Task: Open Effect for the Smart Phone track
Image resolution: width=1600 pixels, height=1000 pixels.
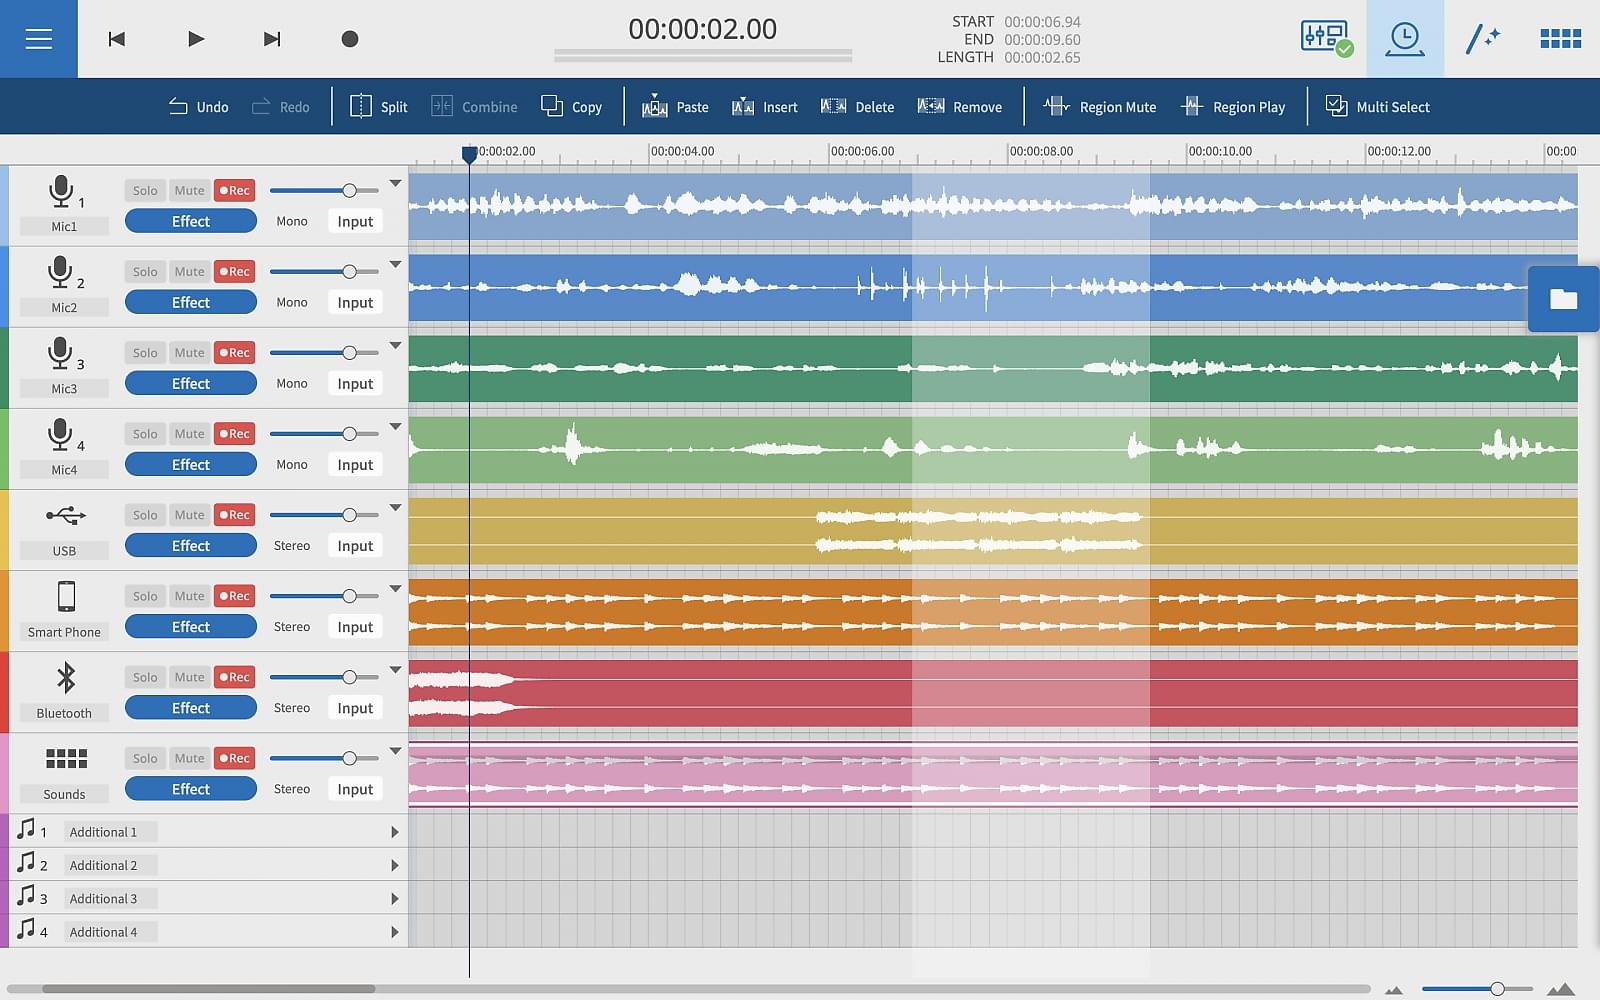Action: pyautogui.click(x=190, y=627)
